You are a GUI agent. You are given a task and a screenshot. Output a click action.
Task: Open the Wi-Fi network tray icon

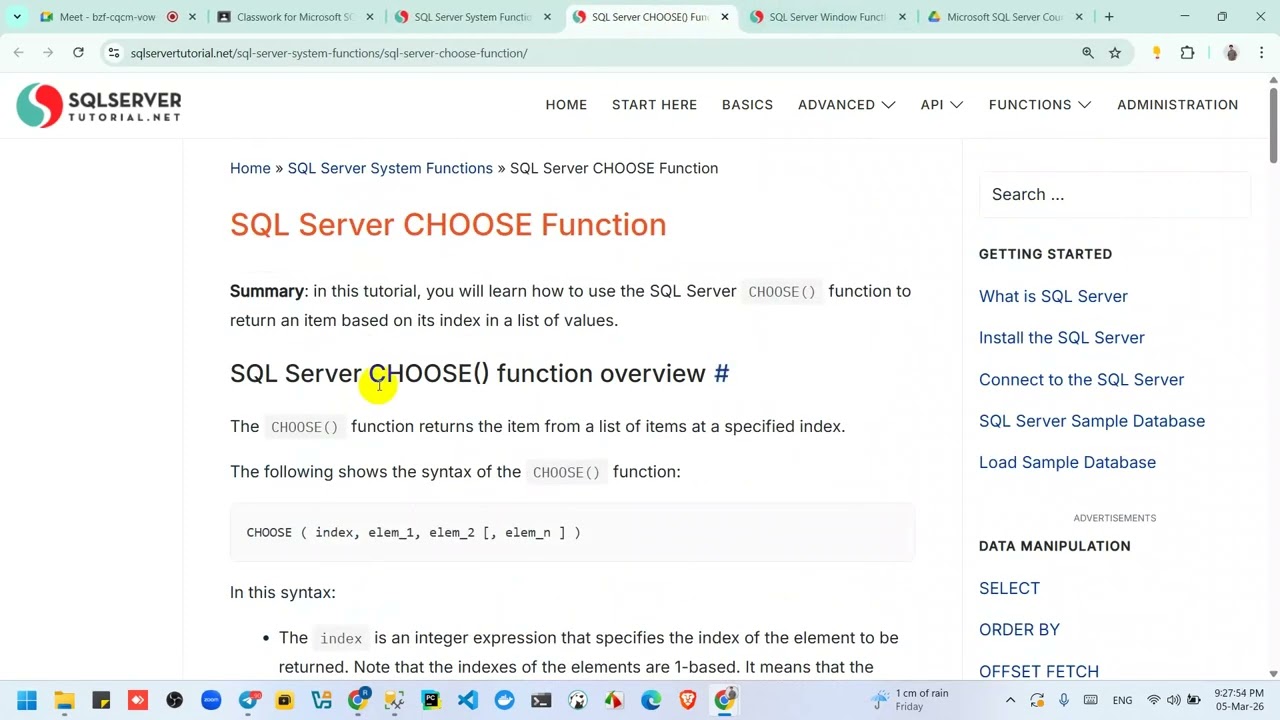click(x=1154, y=700)
